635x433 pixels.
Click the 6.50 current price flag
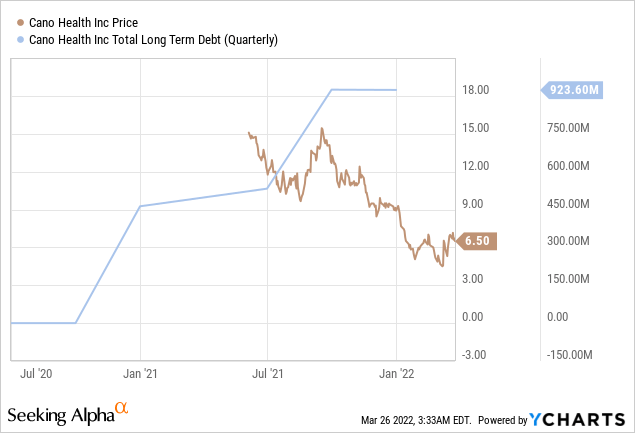(x=476, y=241)
